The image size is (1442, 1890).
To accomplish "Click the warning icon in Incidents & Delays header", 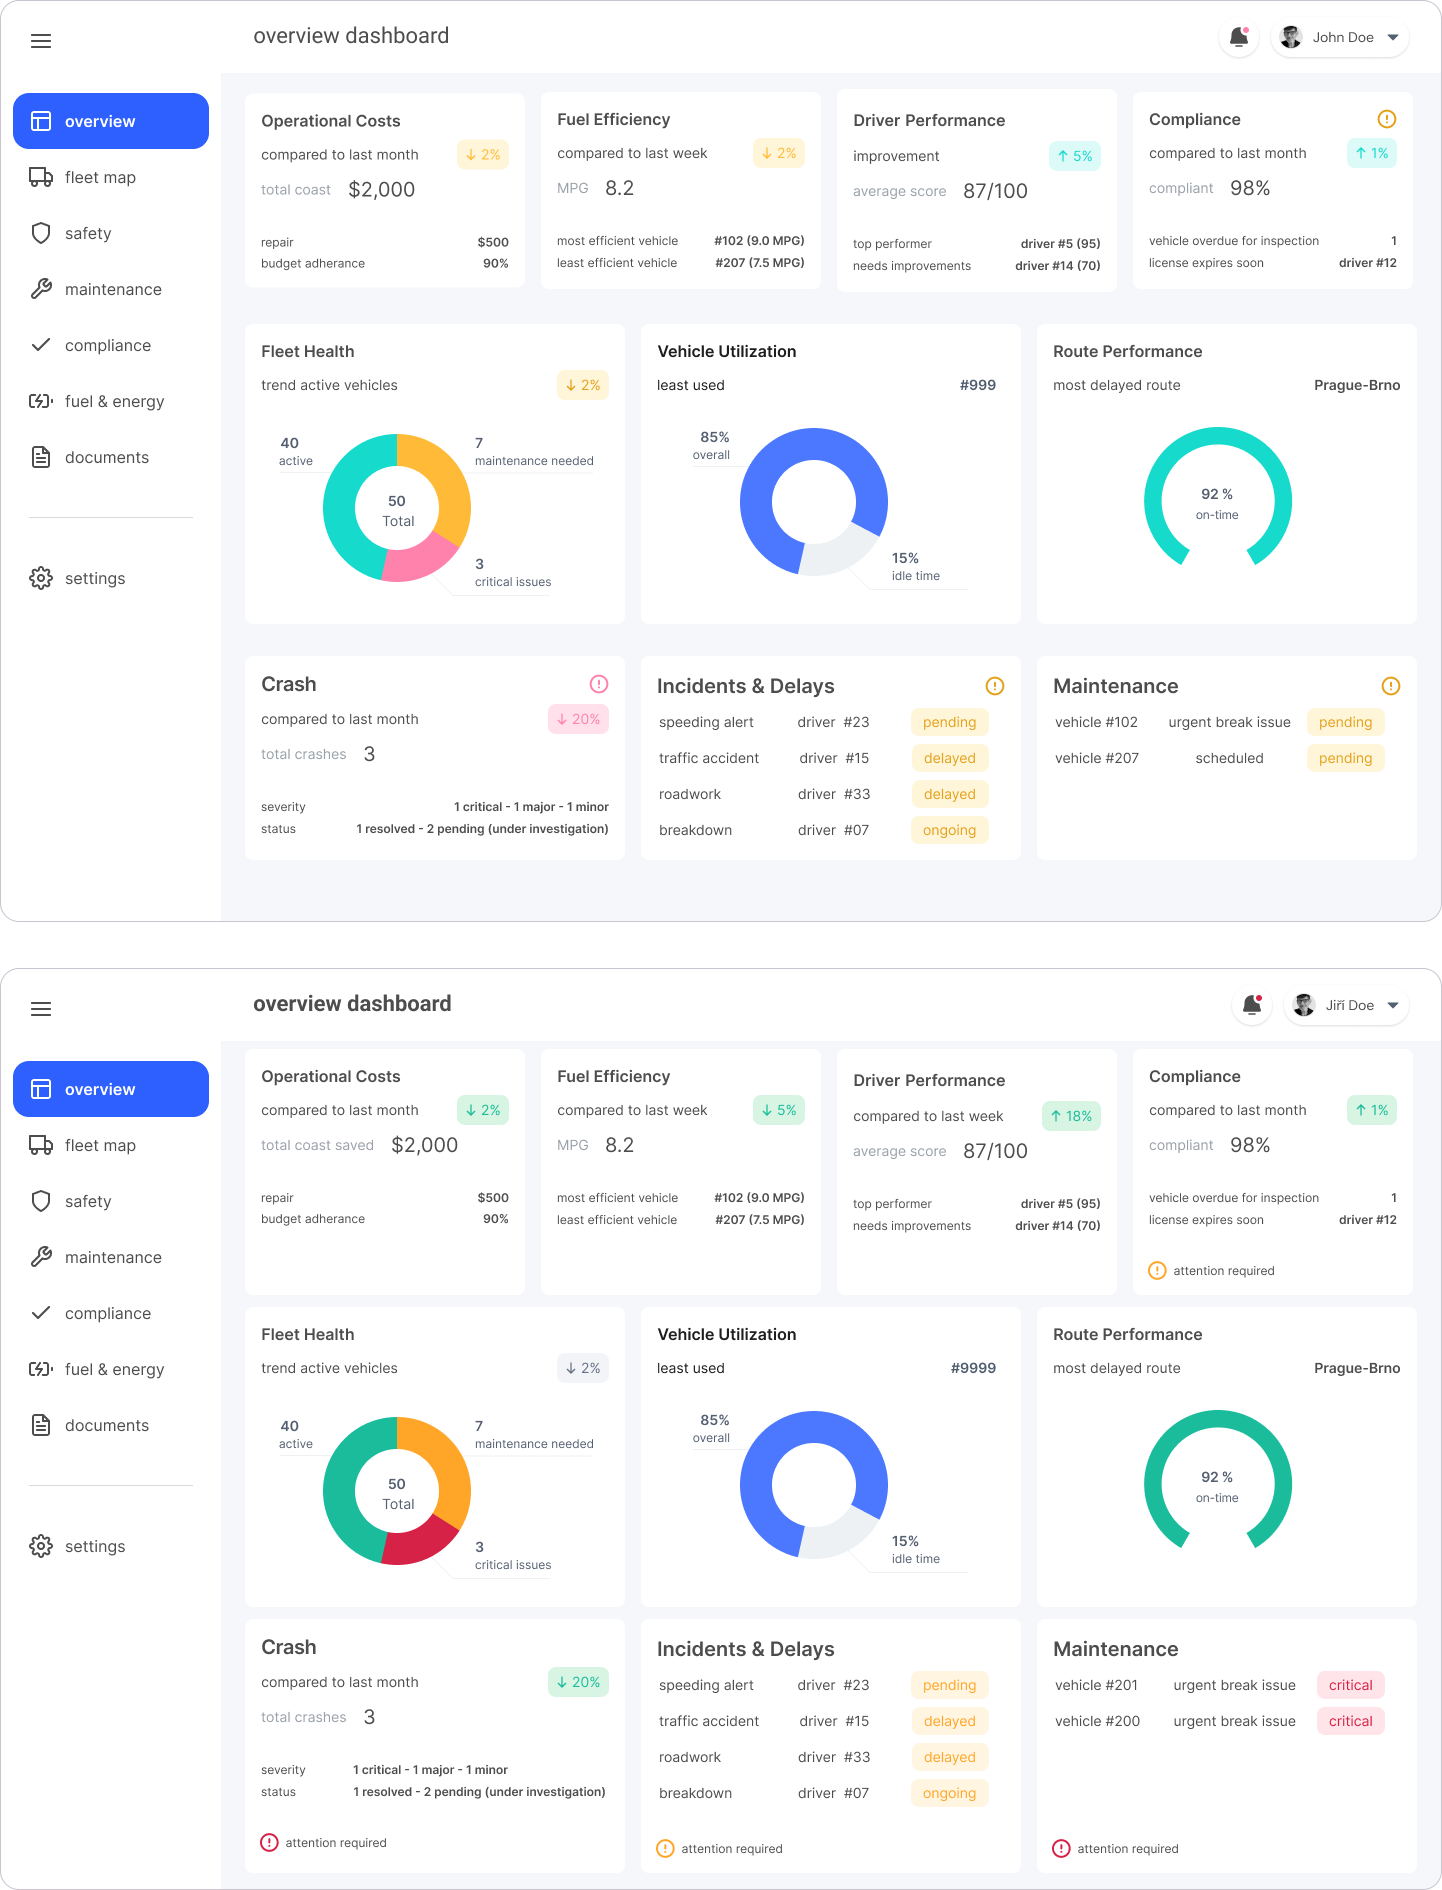I will (x=994, y=686).
